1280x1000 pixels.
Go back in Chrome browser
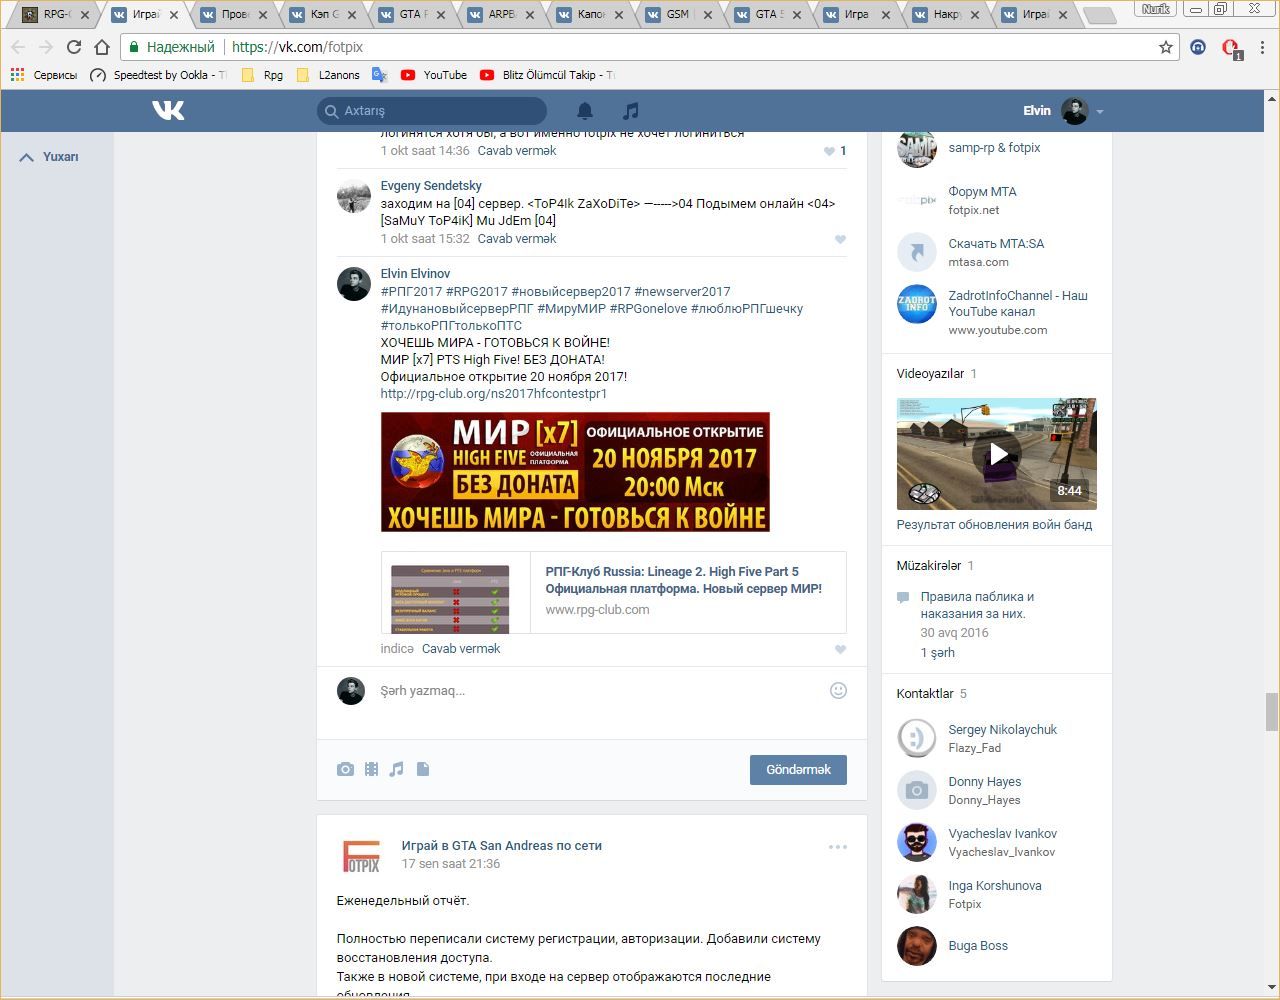click(18, 47)
